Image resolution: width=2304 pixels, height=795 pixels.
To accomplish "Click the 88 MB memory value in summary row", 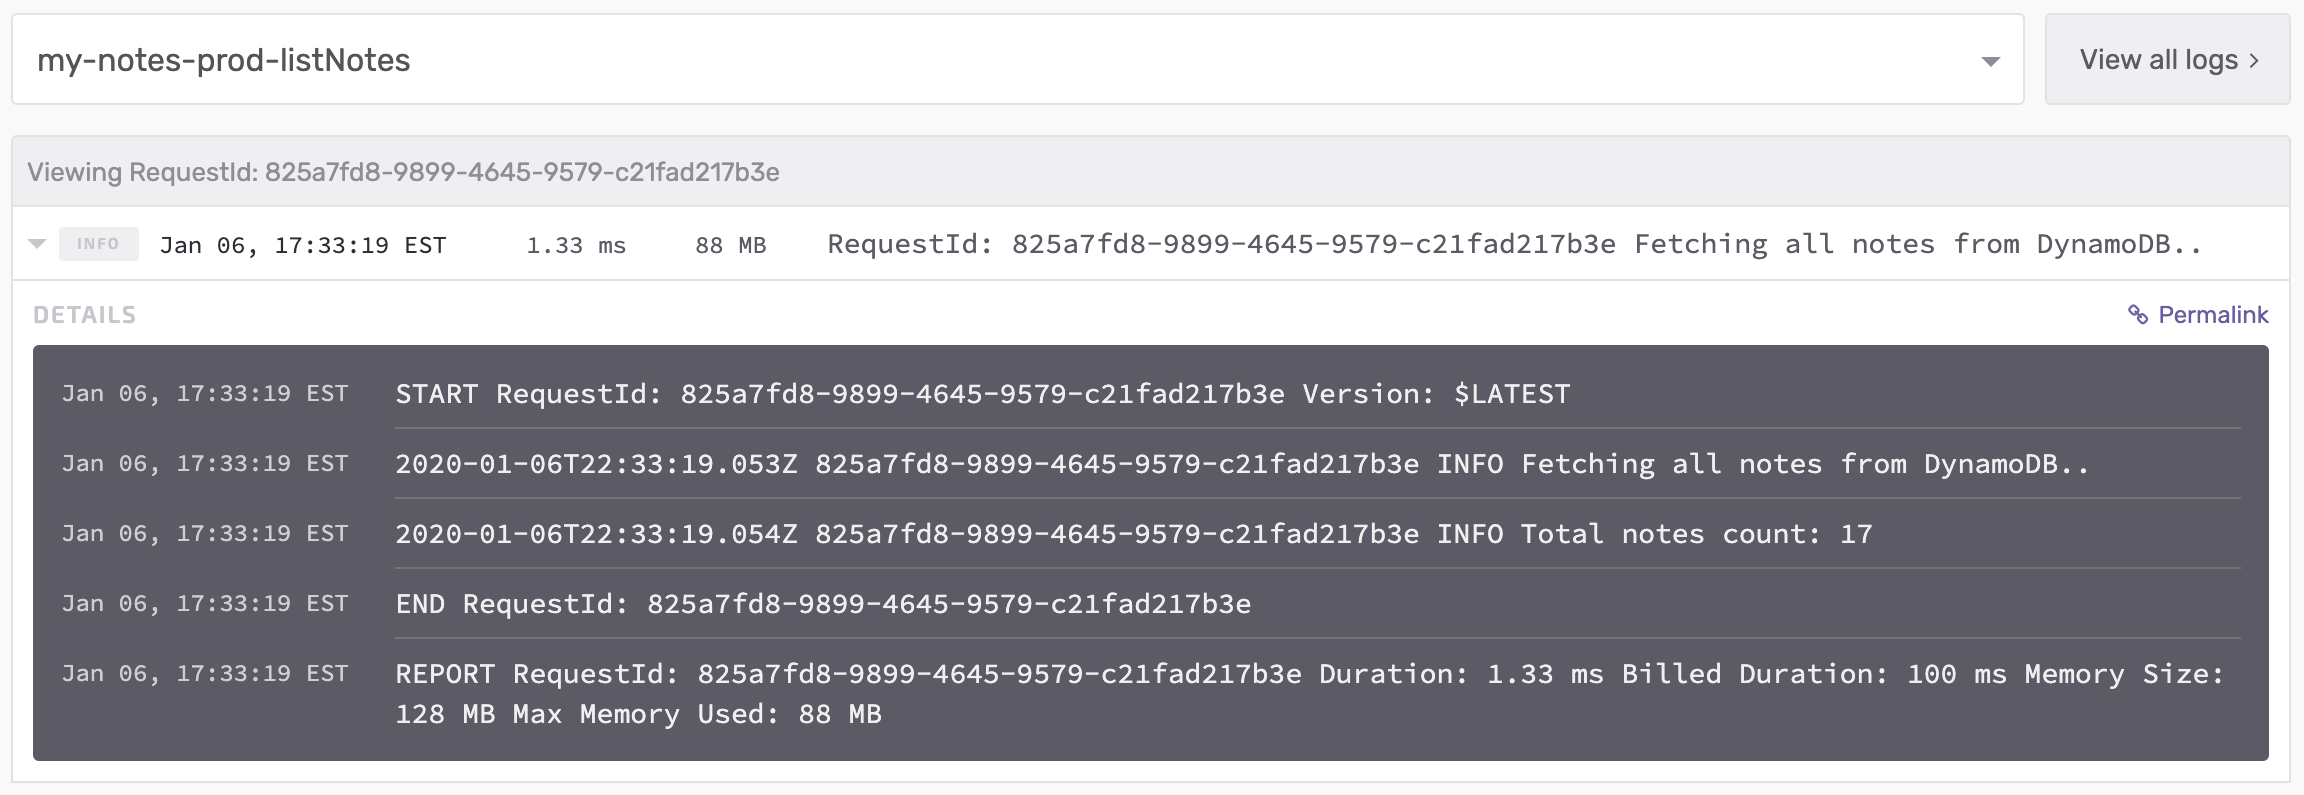I will click(730, 245).
